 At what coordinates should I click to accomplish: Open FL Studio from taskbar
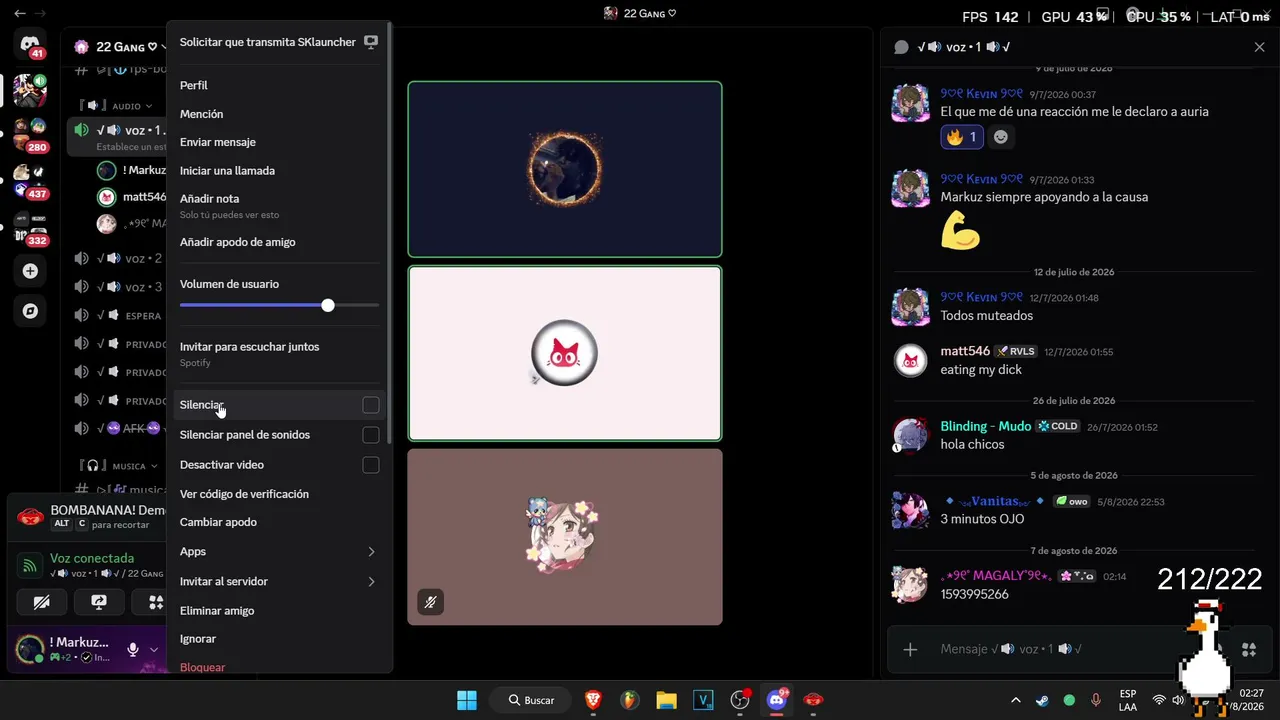point(629,700)
